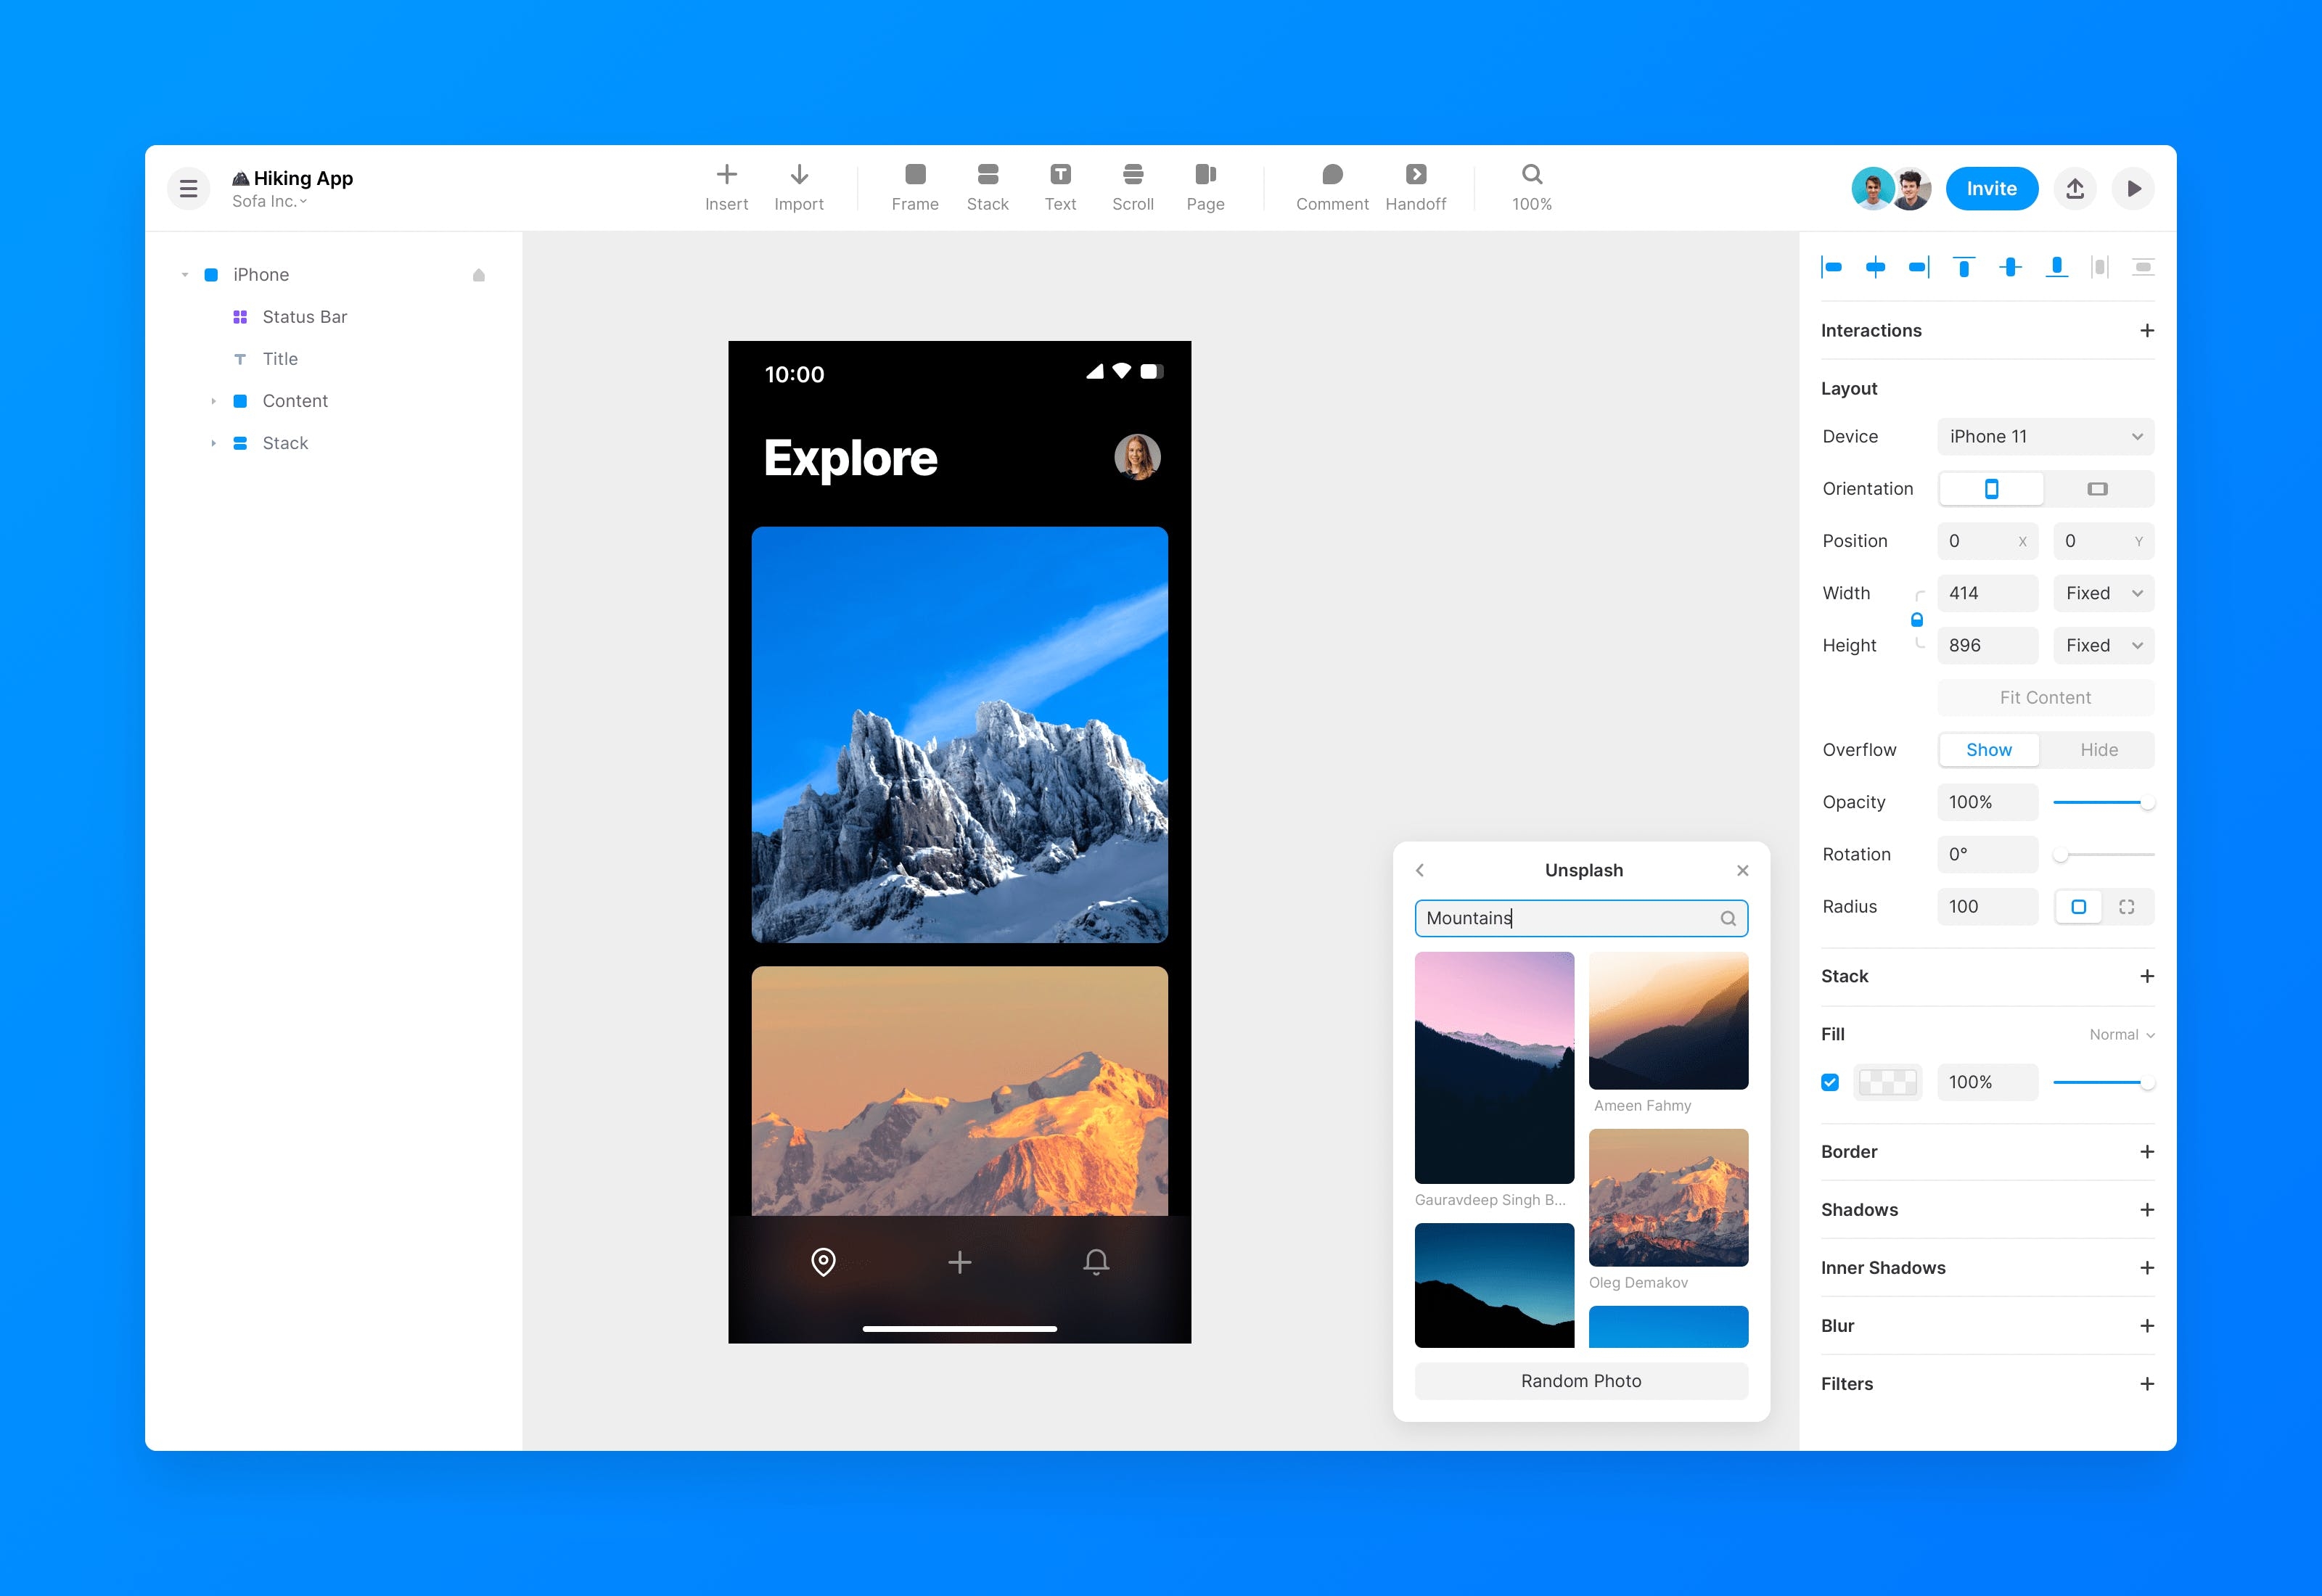Add a Stack layout property
Screen dimensions: 2322x1596
click(2147, 976)
